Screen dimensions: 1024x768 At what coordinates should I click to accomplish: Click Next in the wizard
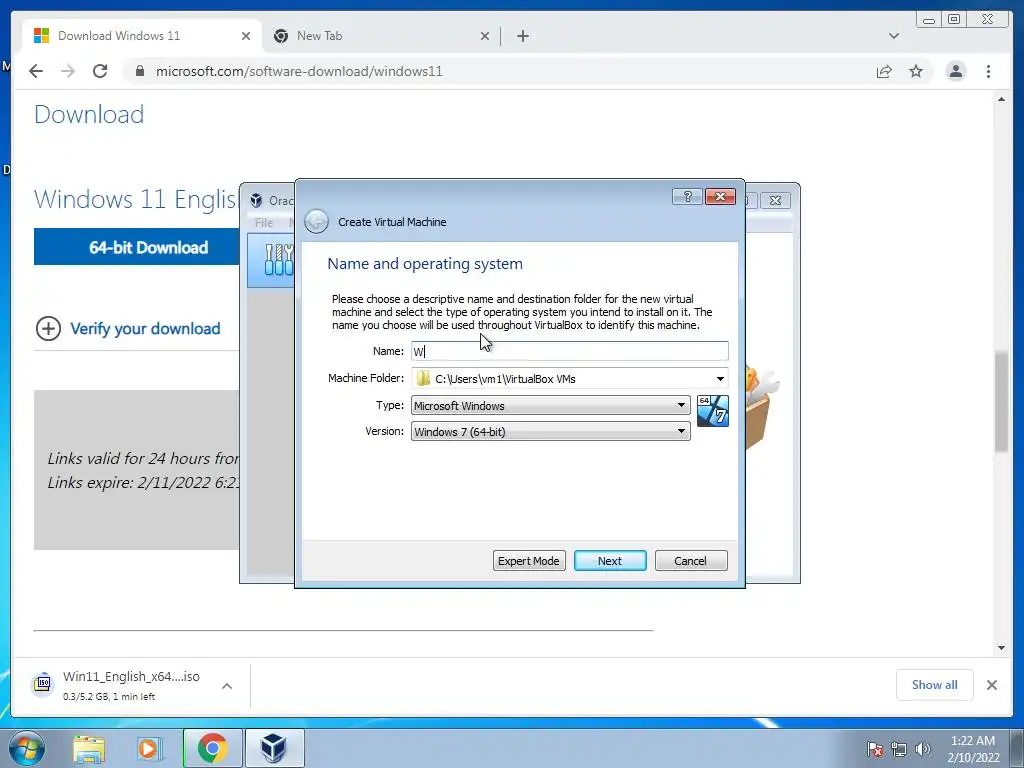[x=610, y=561]
